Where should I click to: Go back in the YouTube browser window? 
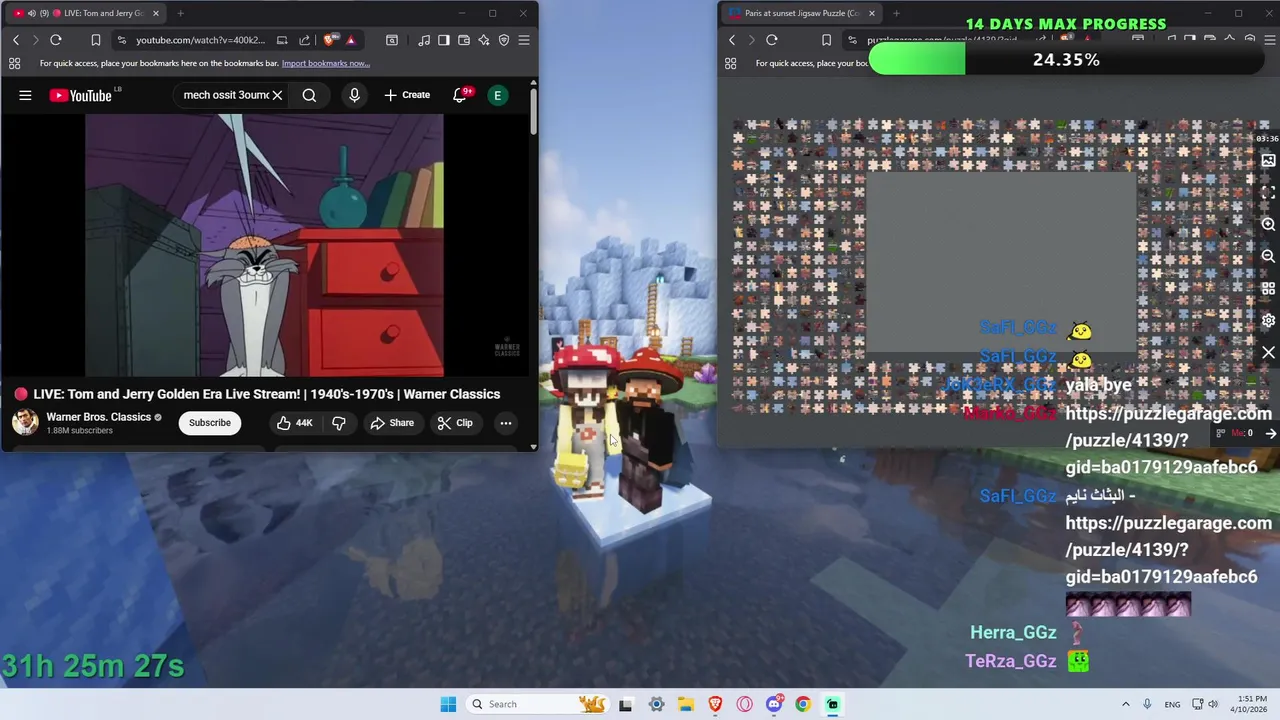point(16,40)
